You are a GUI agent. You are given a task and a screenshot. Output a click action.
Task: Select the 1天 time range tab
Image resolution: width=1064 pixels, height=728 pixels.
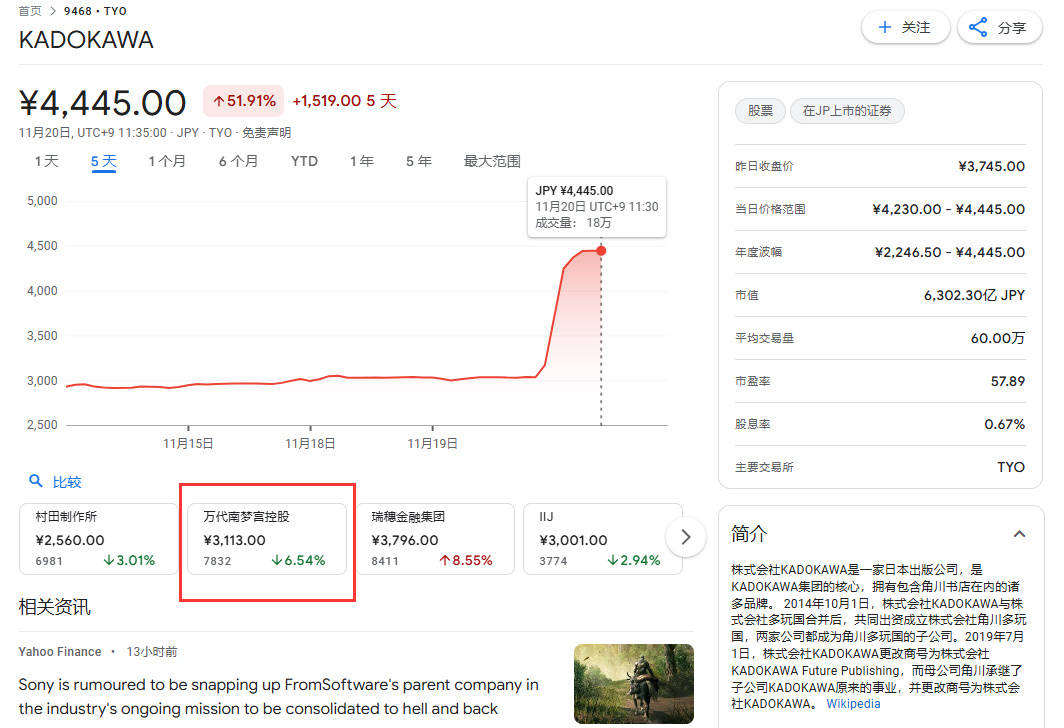[x=47, y=161]
